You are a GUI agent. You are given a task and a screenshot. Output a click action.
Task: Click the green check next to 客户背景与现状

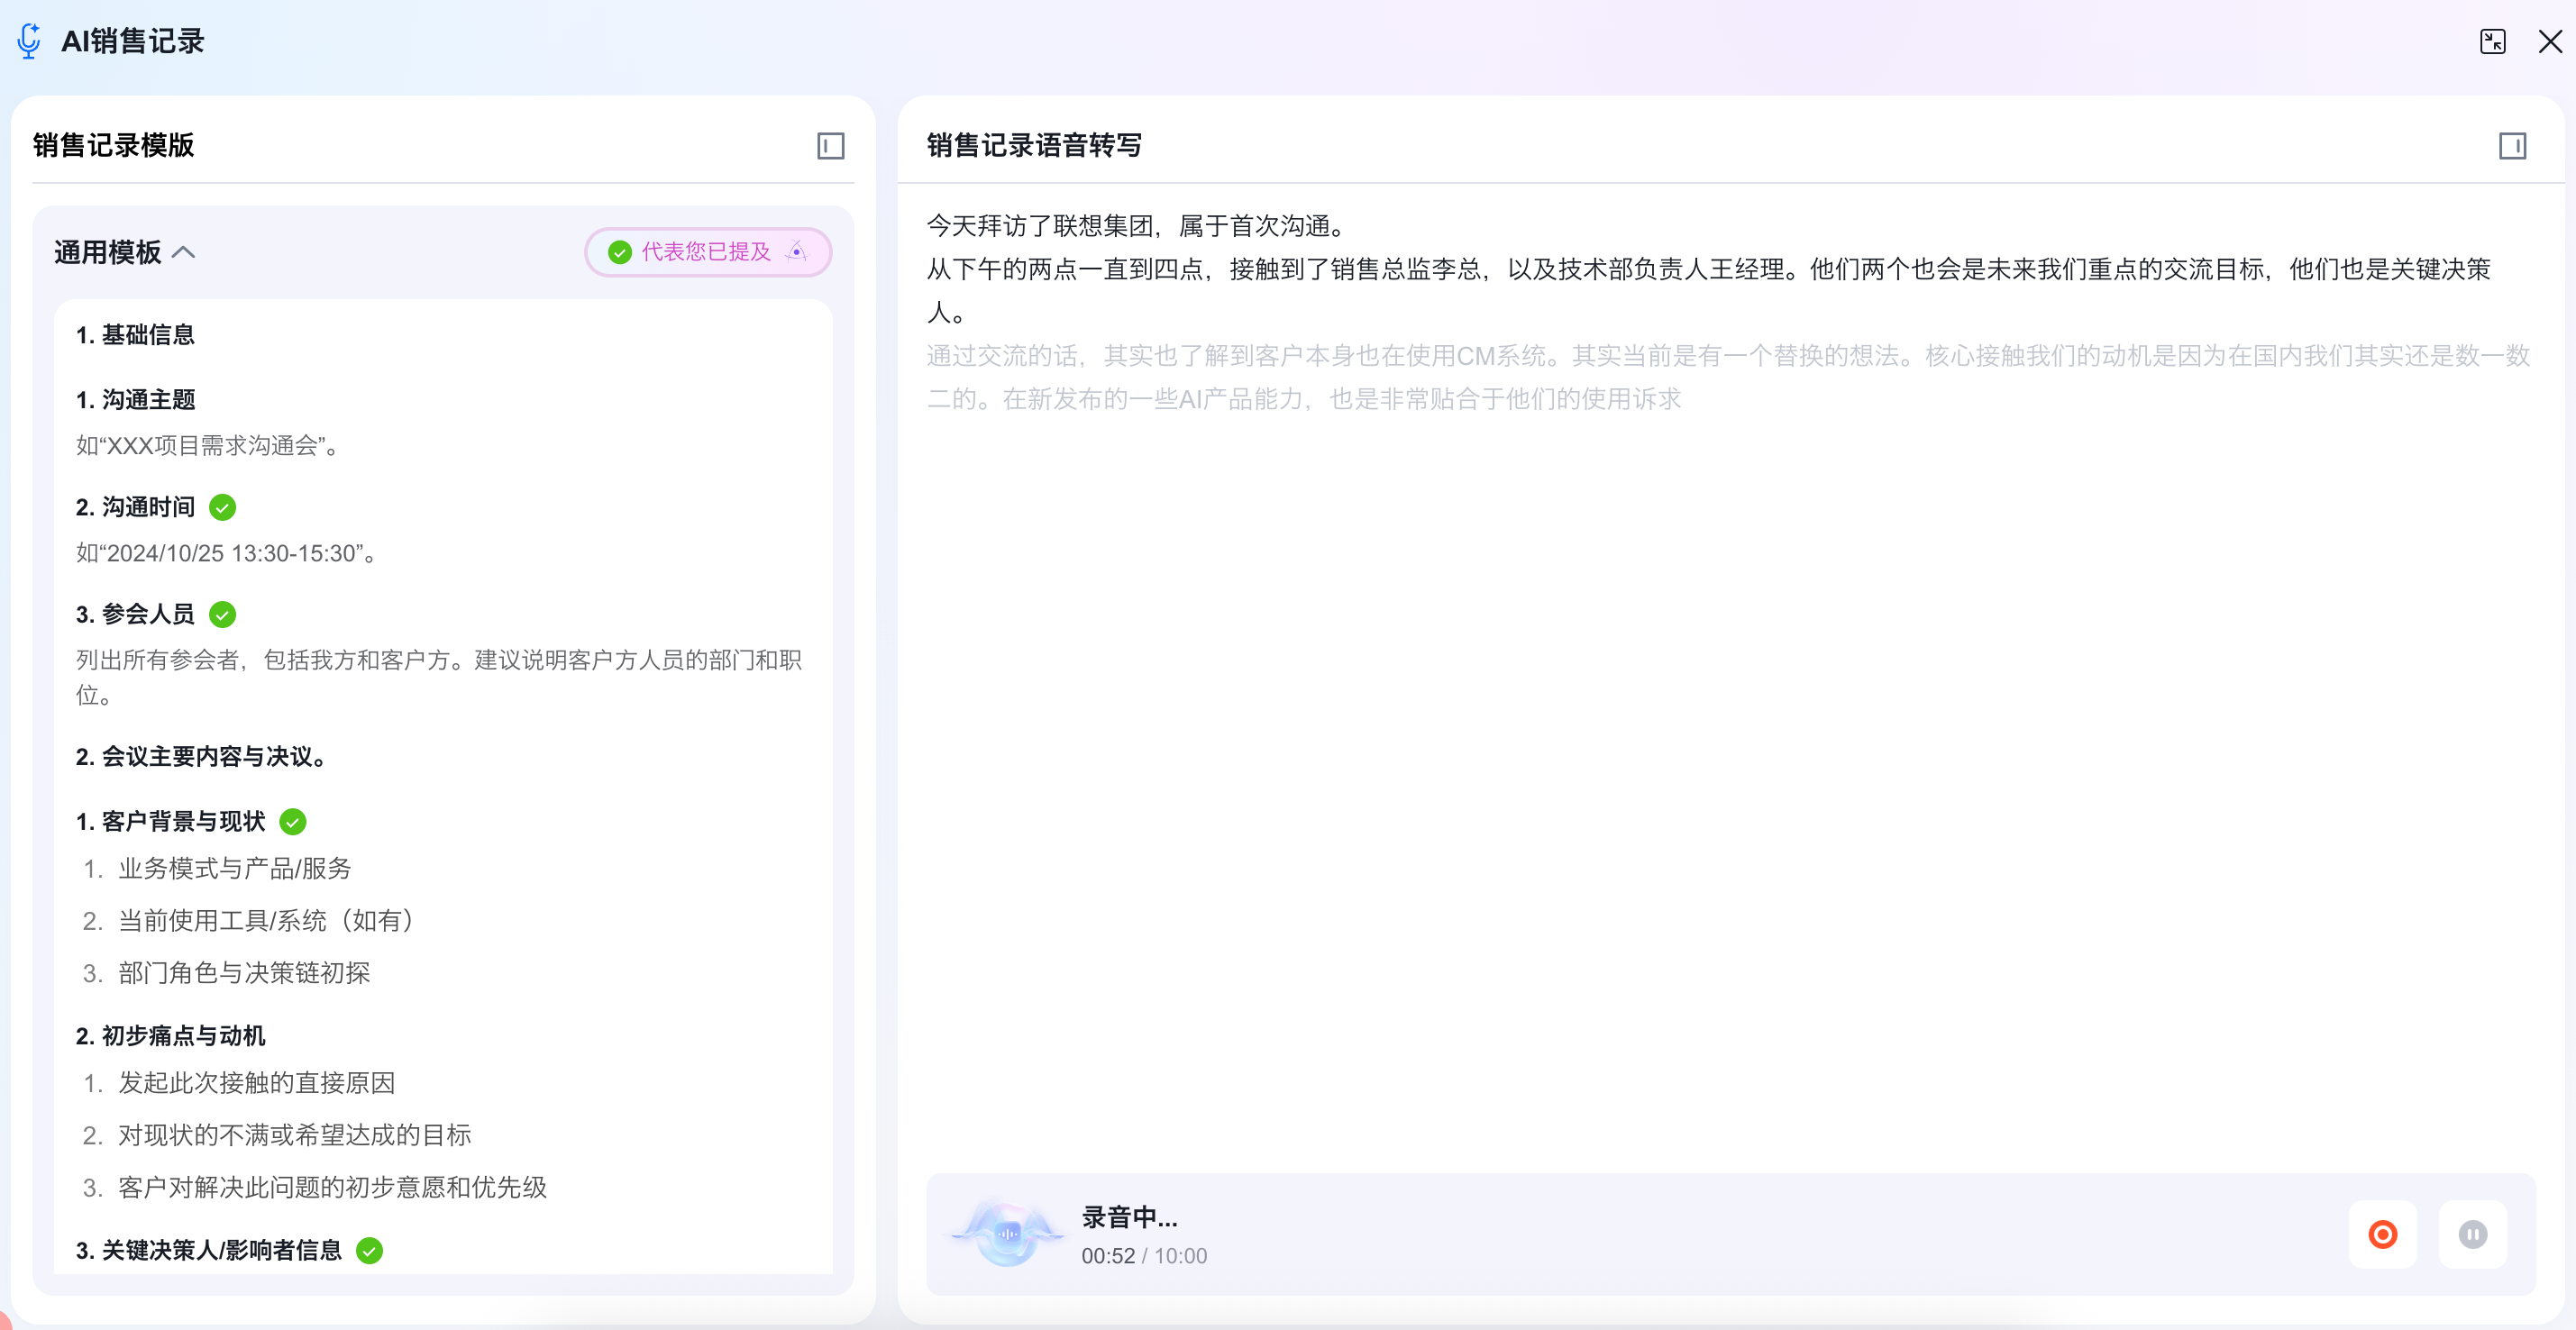point(292,822)
